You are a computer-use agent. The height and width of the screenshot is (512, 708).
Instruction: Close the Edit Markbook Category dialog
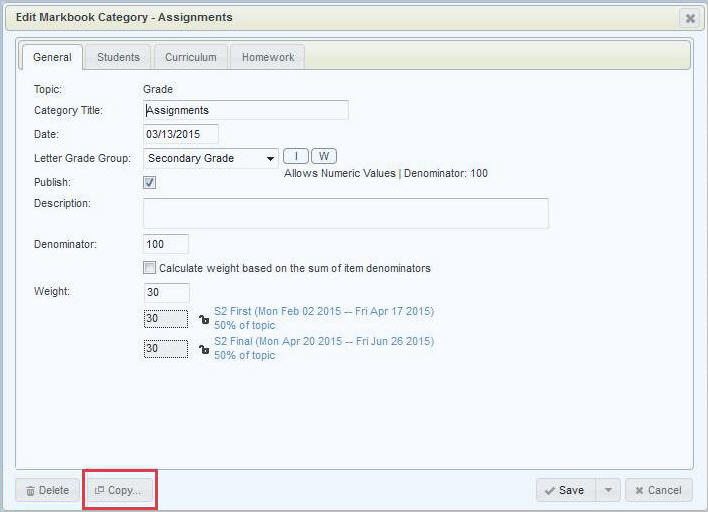pyautogui.click(x=689, y=18)
